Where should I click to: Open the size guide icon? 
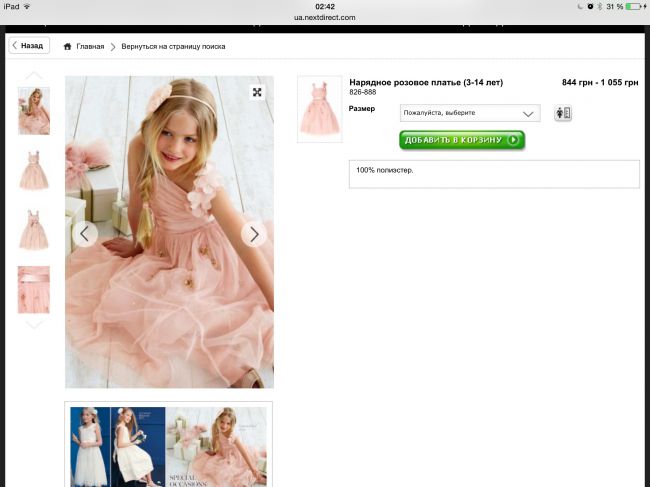tap(563, 113)
